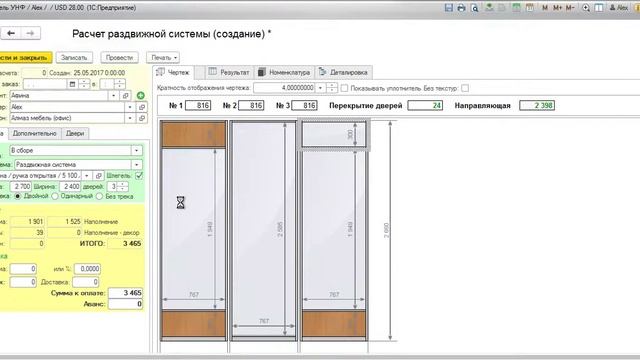Viewport: 640px width, 360px height.
Task: Toggle the split-panel layout icon
Action: pyautogui.click(x=599, y=7)
